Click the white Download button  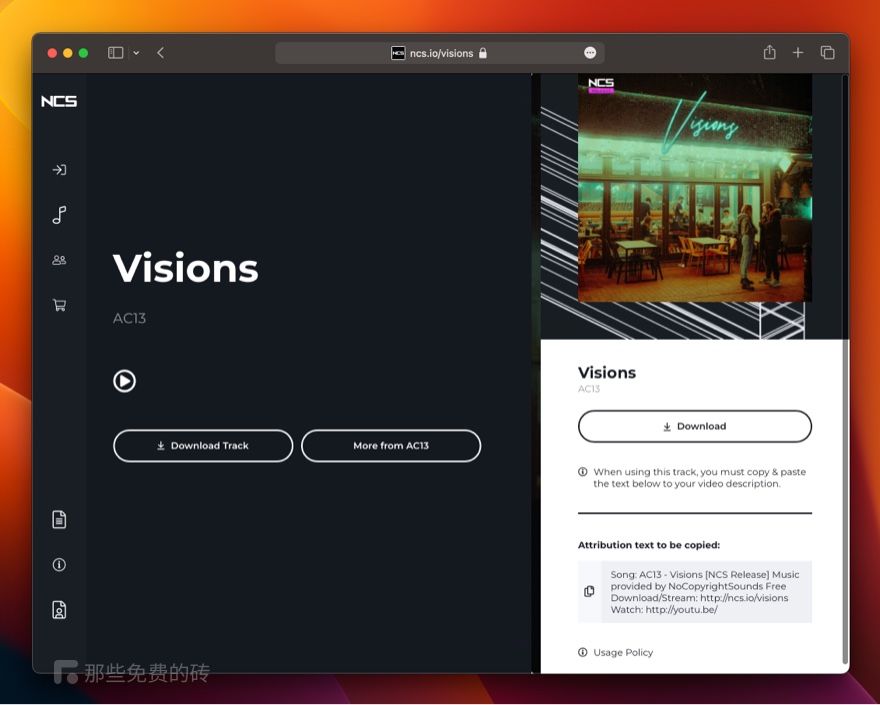[695, 426]
